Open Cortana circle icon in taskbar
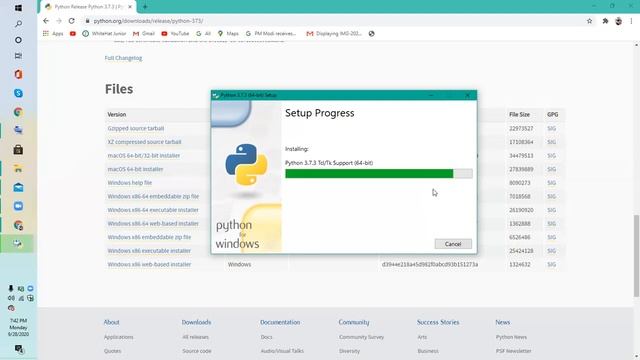 18,40
